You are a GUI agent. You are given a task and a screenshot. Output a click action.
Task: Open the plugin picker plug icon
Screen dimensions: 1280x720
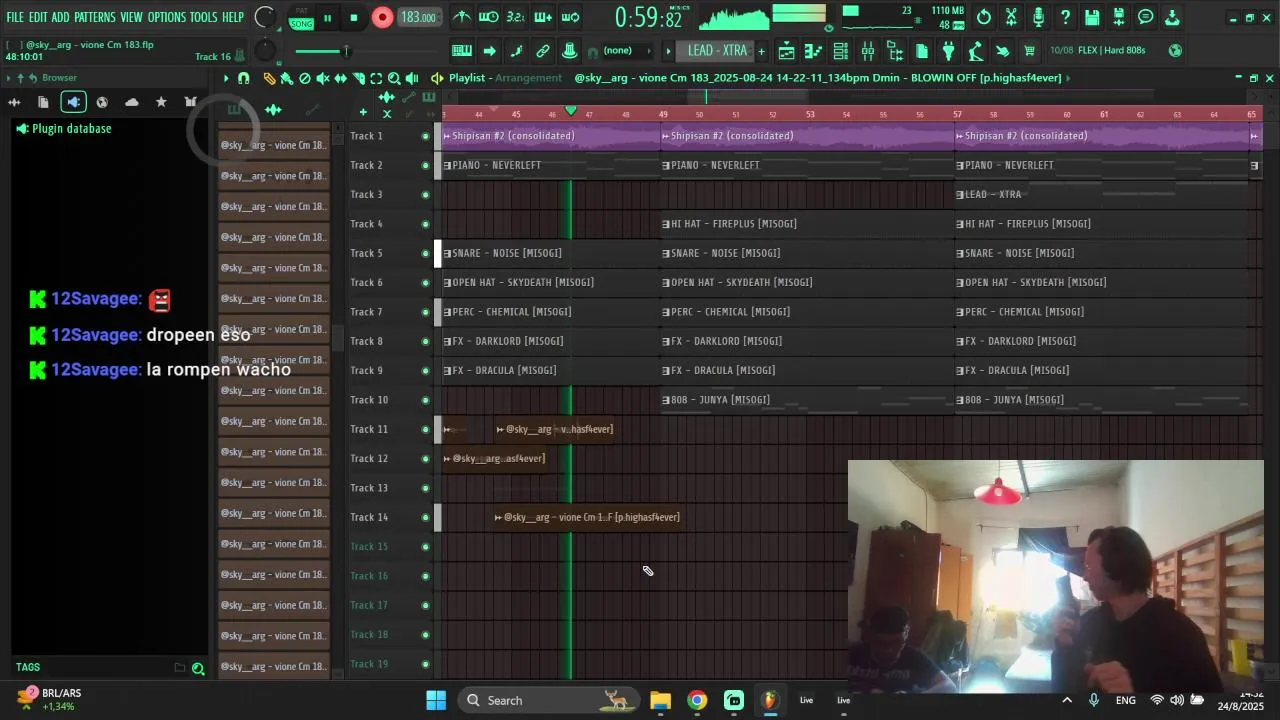click(x=948, y=51)
